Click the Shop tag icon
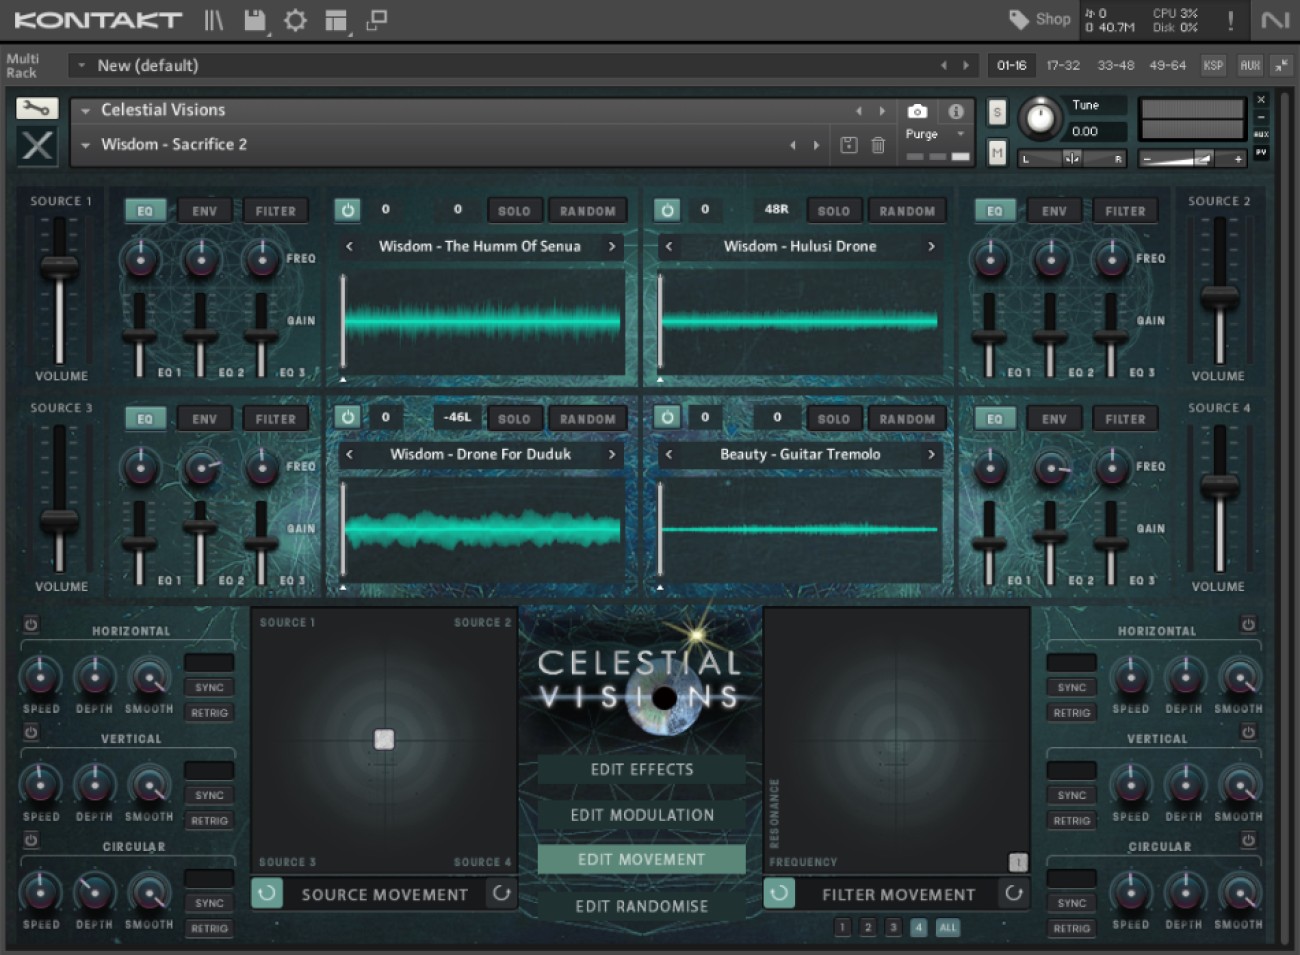 pos(1018,19)
